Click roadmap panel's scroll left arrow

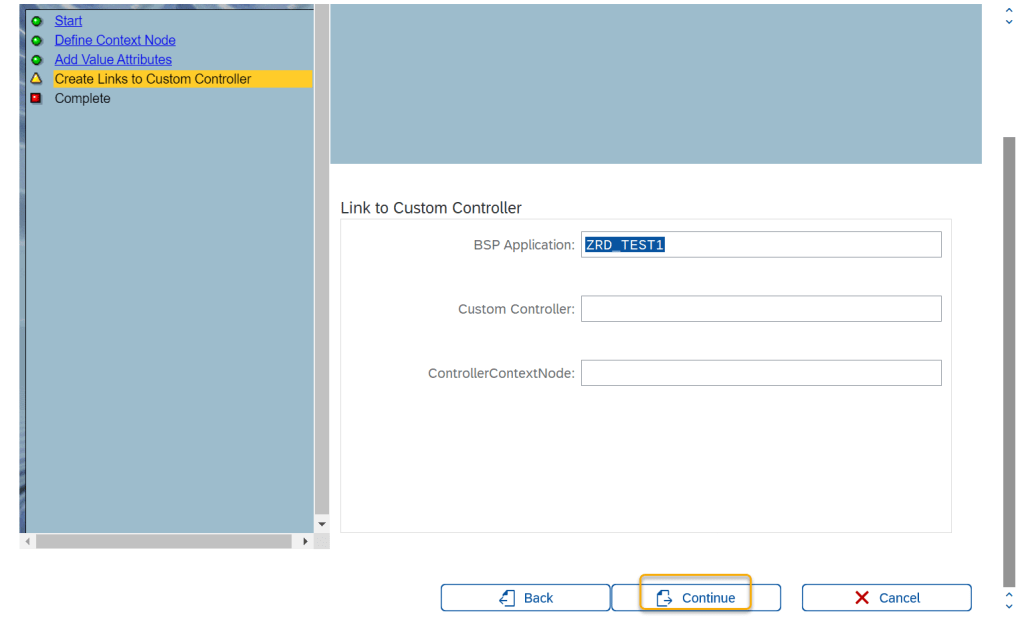tap(27, 541)
